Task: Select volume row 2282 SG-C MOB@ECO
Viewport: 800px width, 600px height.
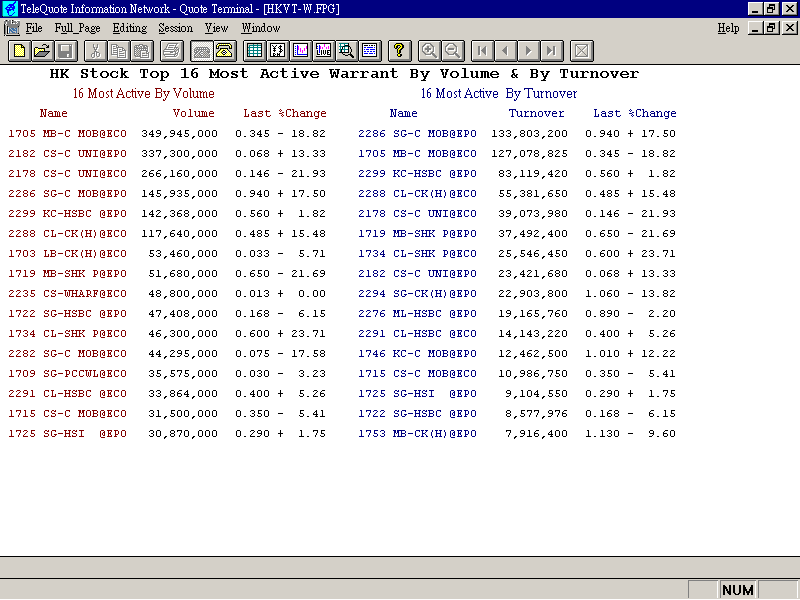Action: tap(167, 354)
